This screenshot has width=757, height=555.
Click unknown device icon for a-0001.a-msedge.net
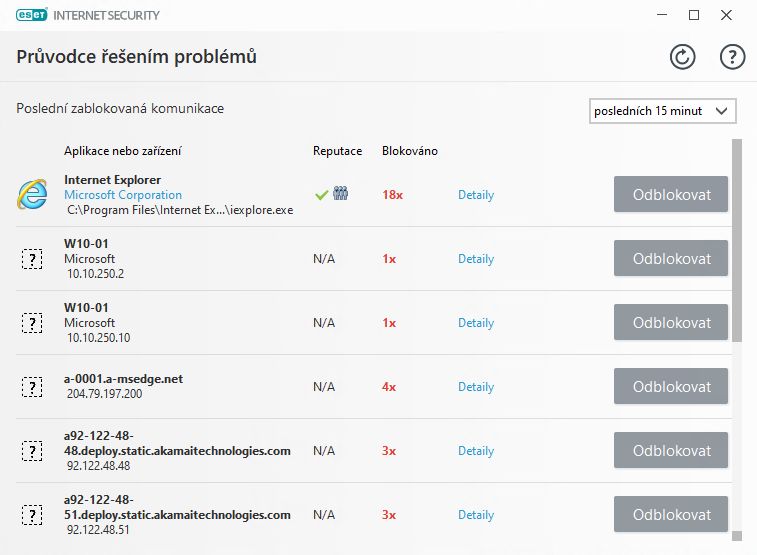tap(32, 387)
